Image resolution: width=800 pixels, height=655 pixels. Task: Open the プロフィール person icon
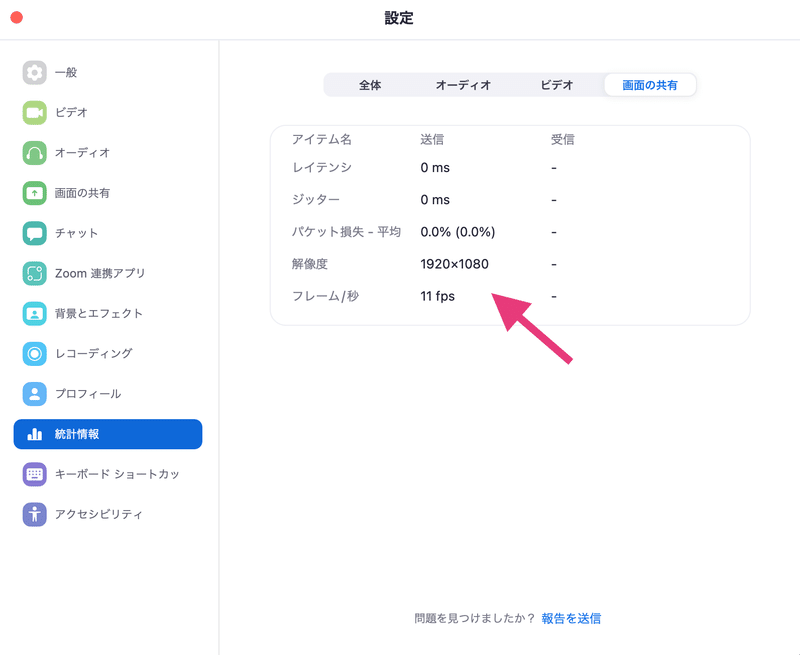click(34, 394)
